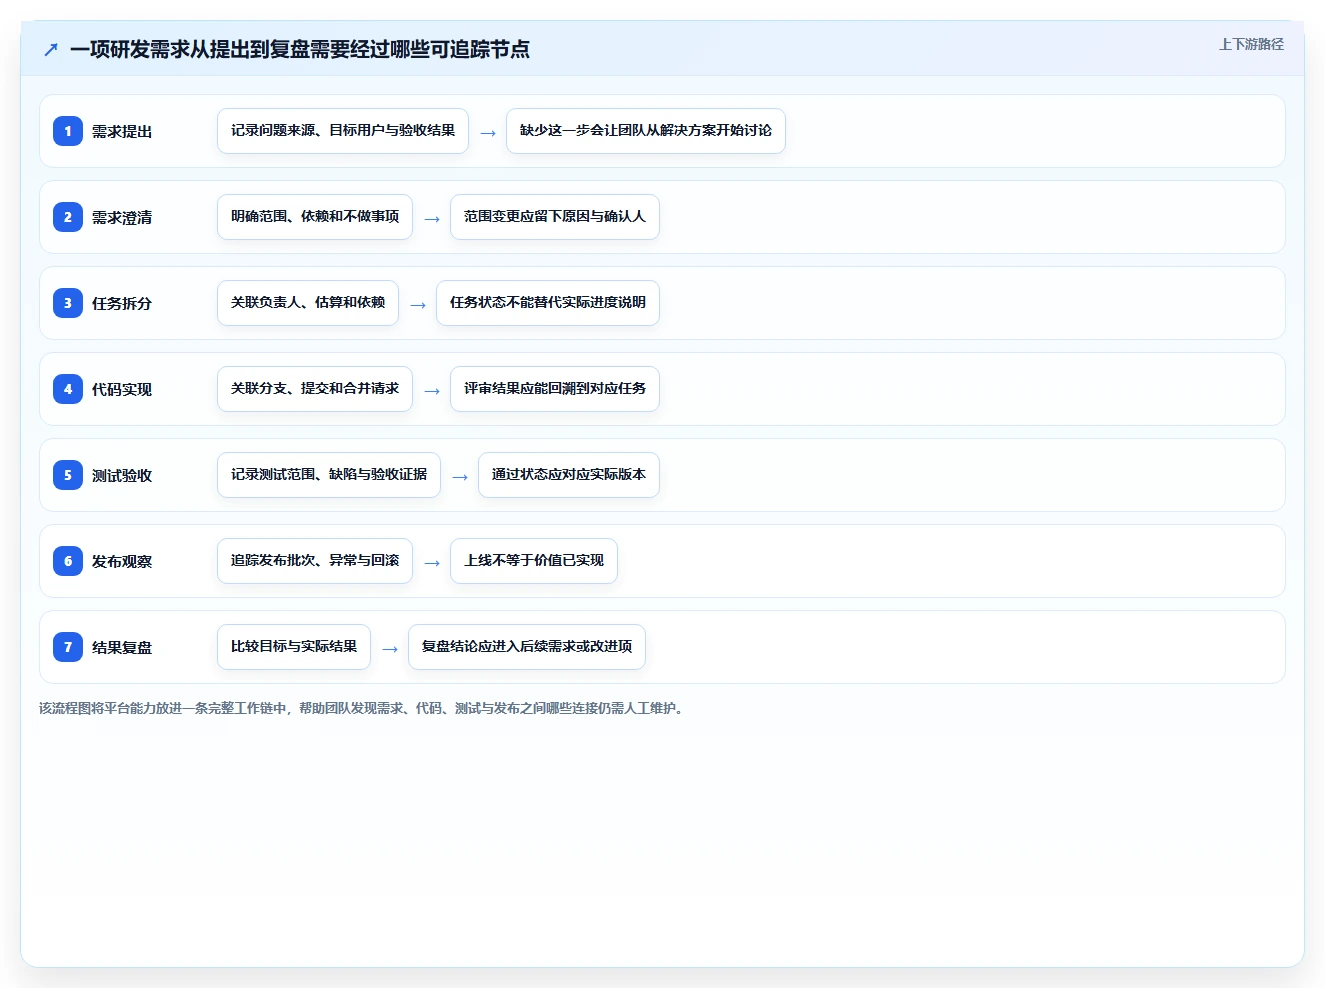Click the heading 一项研发需求从提出到复盘需要经过哪些可追踪节点
This screenshot has width=1325, height=988.
coord(300,49)
